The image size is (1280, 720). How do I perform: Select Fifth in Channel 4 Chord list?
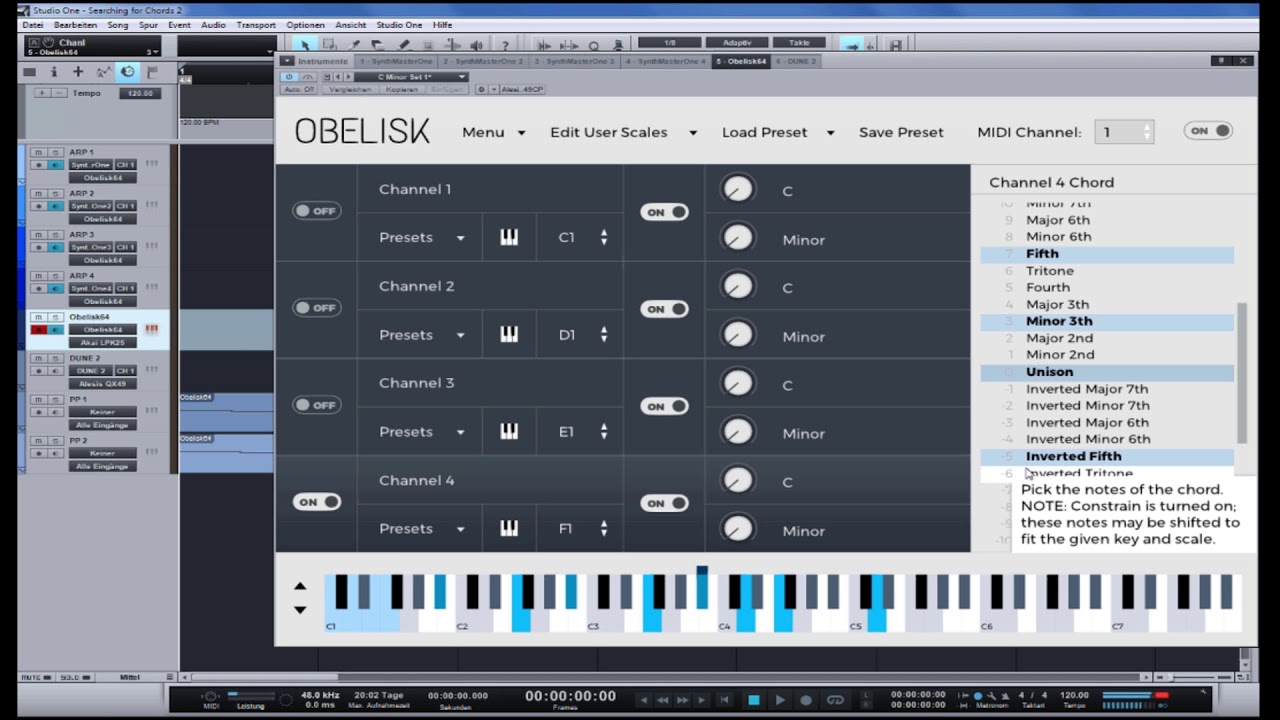pyautogui.click(x=1107, y=254)
